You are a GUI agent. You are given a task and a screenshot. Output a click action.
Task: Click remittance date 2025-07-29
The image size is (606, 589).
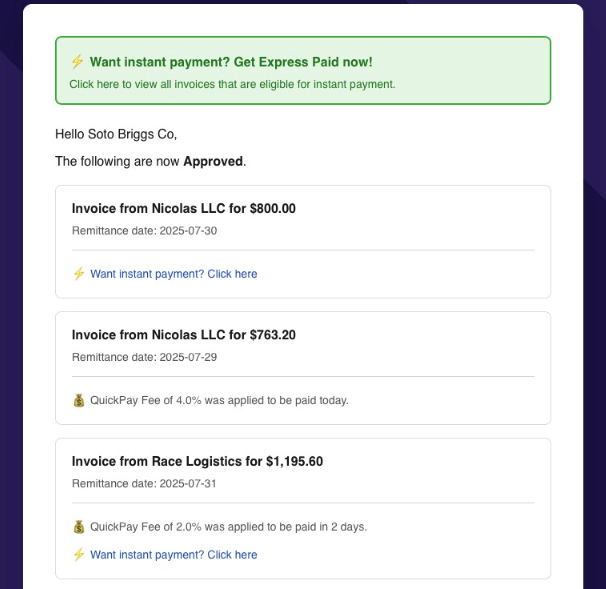point(144,357)
